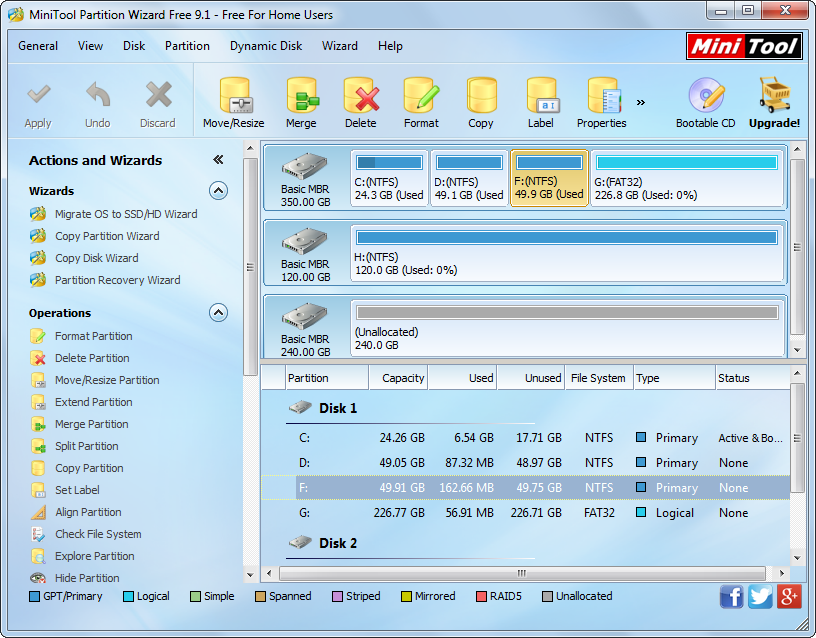Open the General menu
The image size is (816, 638).
pyautogui.click(x=38, y=46)
